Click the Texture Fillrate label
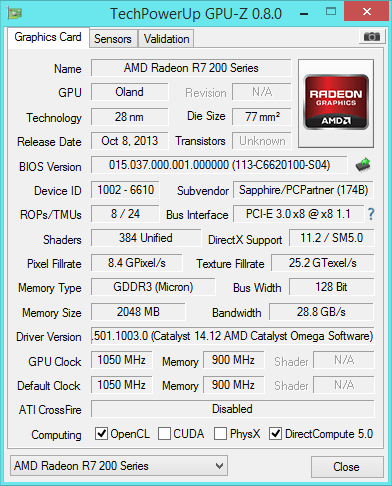The height and width of the screenshot is (486, 392). pyautogui.click(x=230, y=264)
